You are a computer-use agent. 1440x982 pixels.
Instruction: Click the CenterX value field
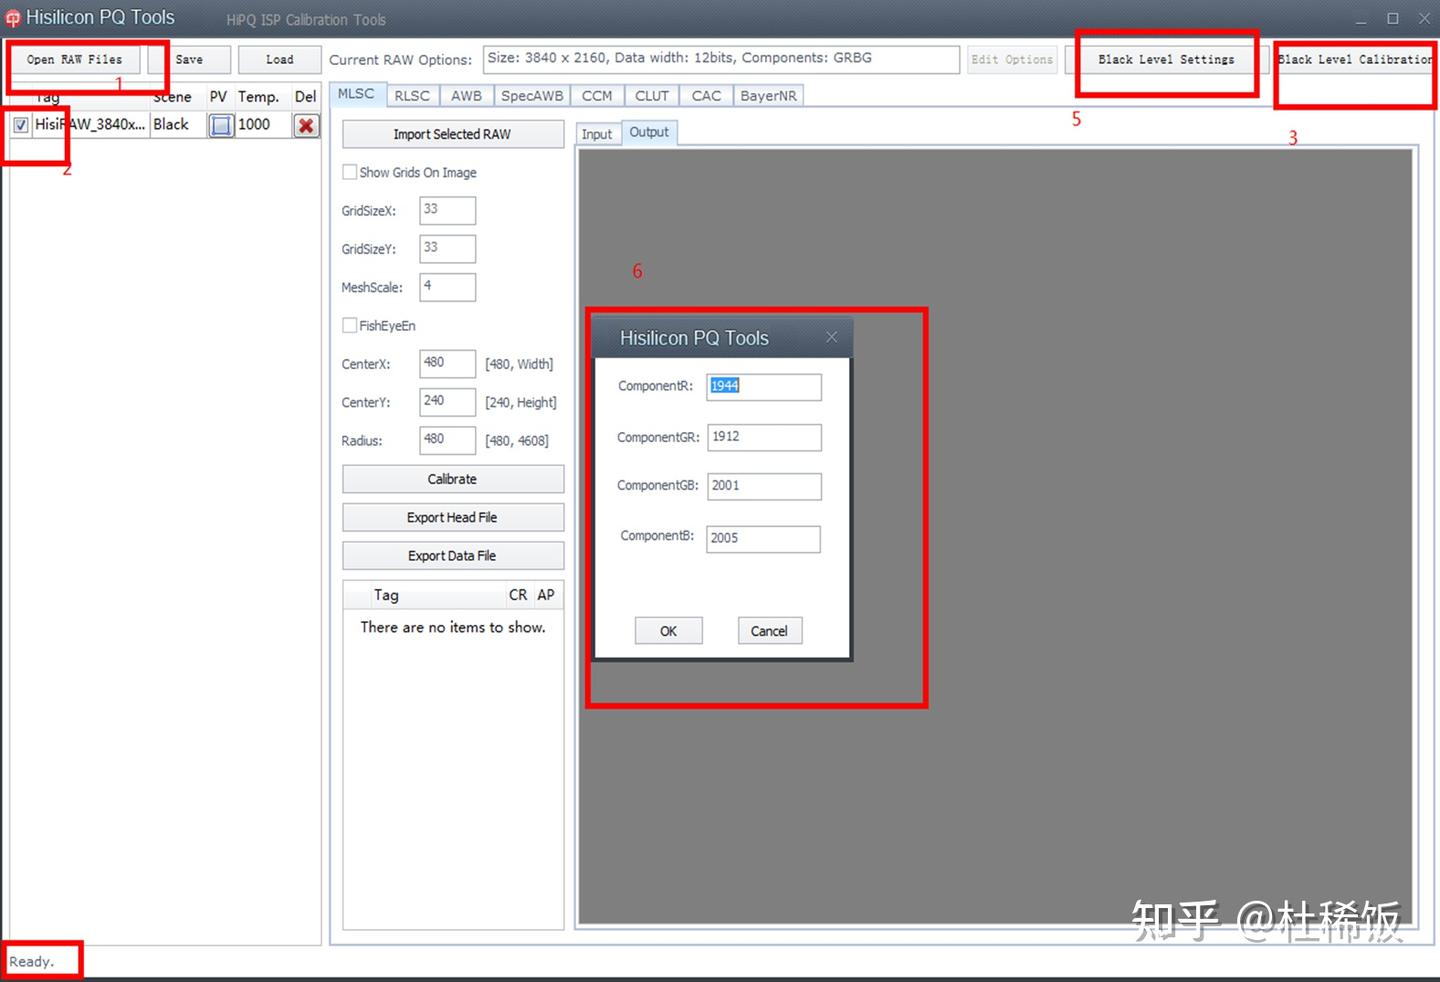(x=447, y=363)
